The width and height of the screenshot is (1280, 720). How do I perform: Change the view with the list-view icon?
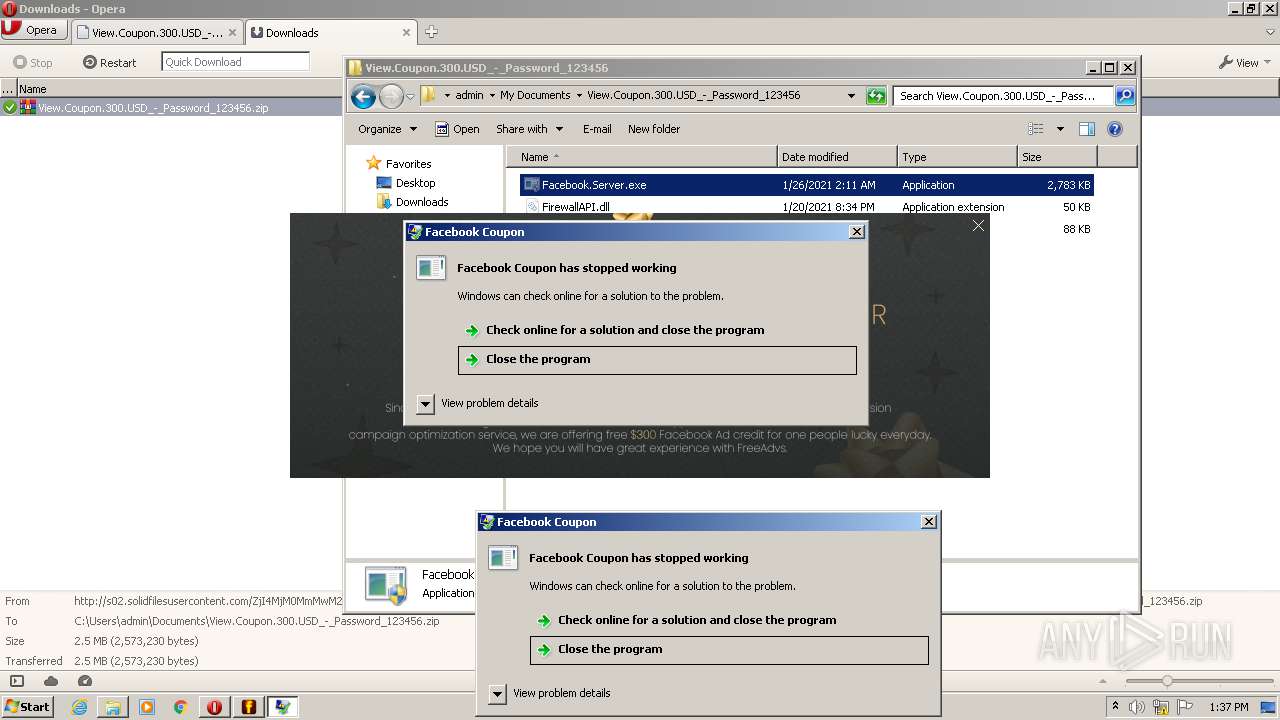1036,129
